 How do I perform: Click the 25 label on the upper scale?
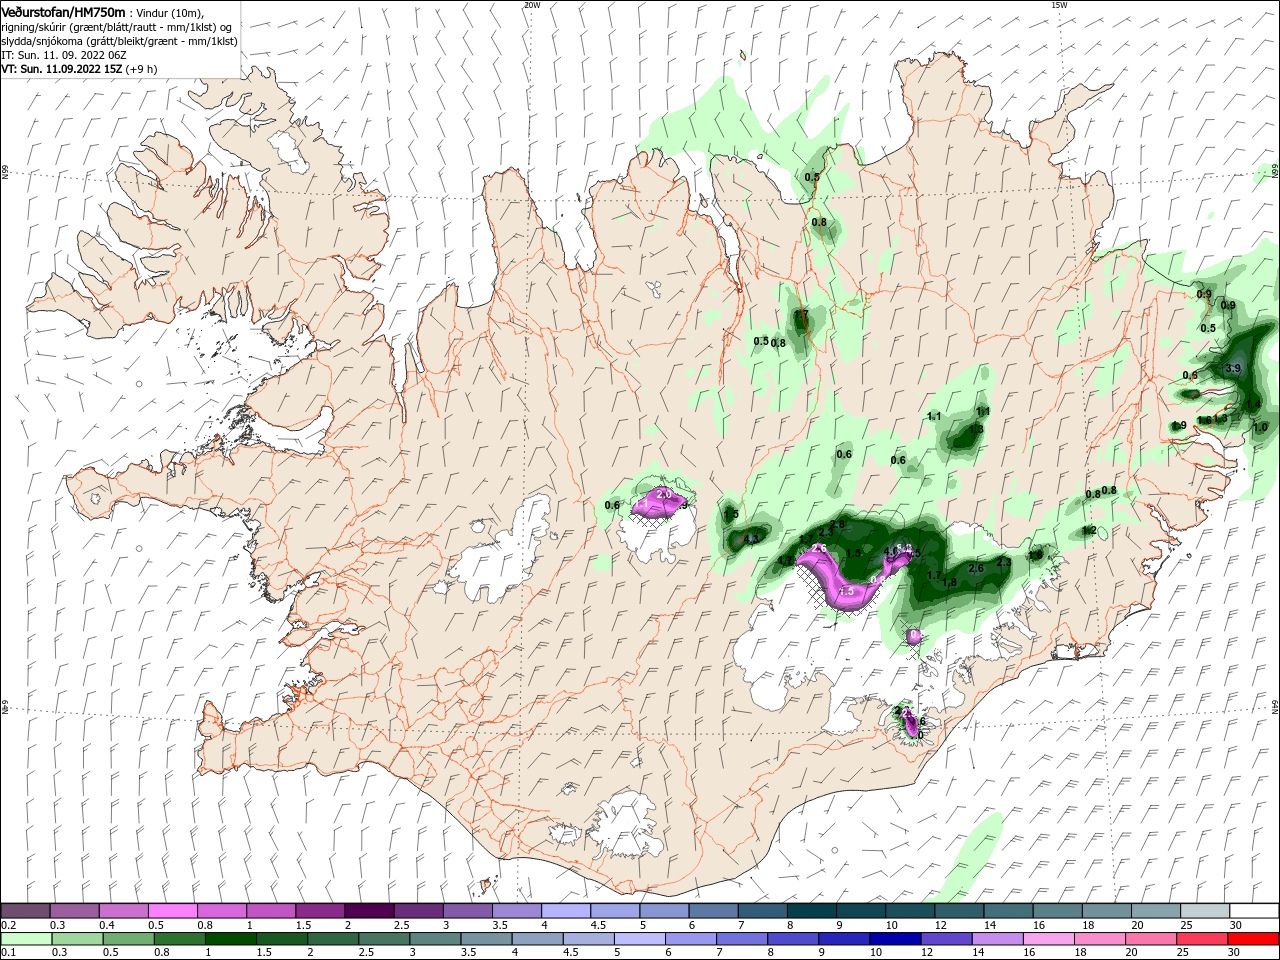pyautogui.click(x=1186, y=925)
